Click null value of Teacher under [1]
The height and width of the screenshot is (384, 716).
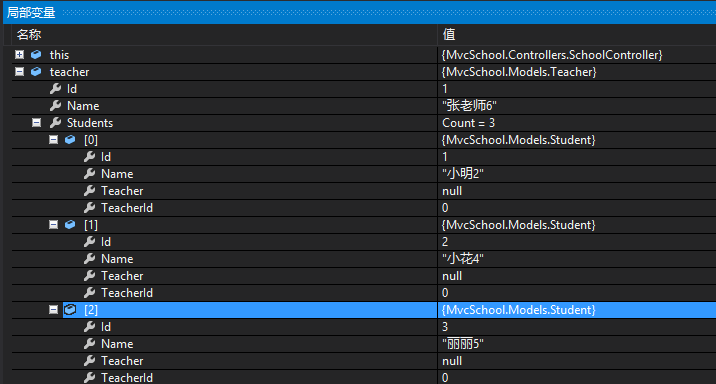click(x=452, y=276)
